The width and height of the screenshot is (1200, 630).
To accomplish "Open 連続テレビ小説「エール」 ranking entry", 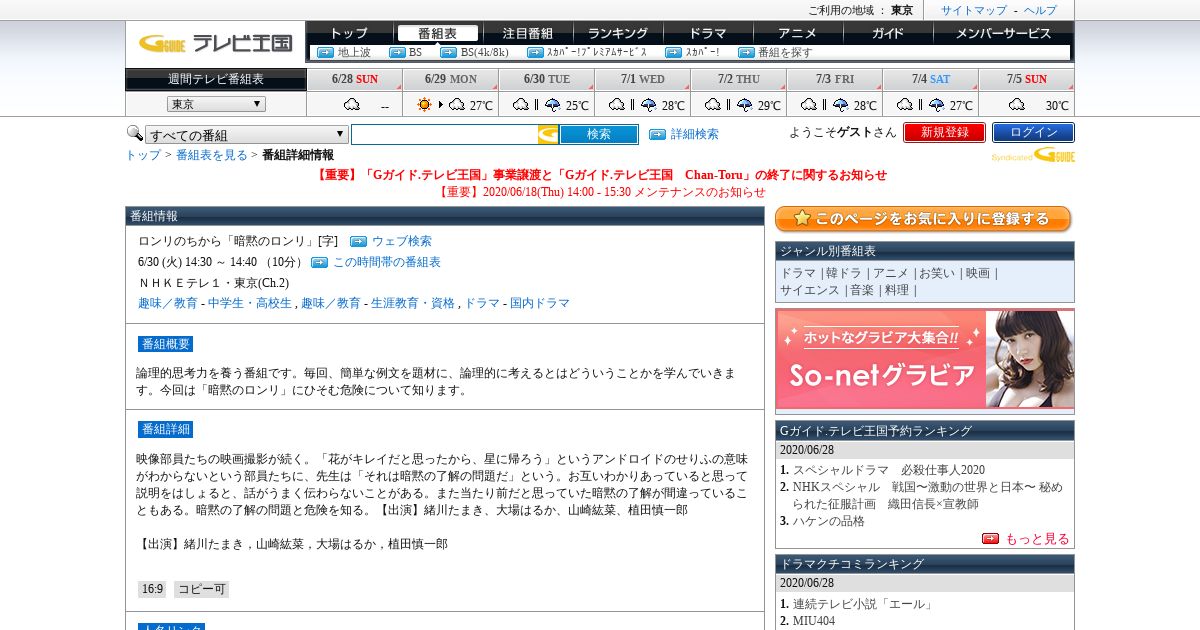I will 863,604.
